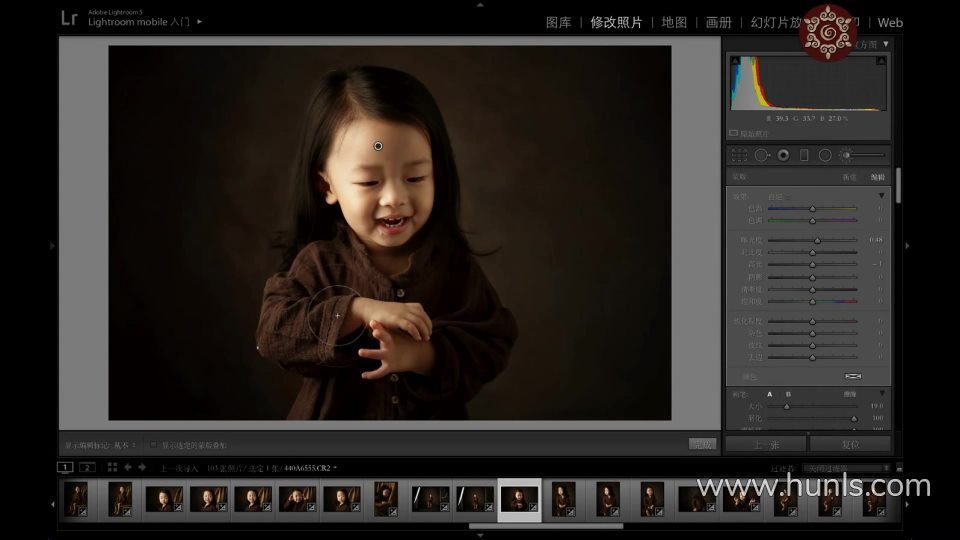Collapse the brush options disclosure triangle

pyautogui.click(x=882, y=394)
